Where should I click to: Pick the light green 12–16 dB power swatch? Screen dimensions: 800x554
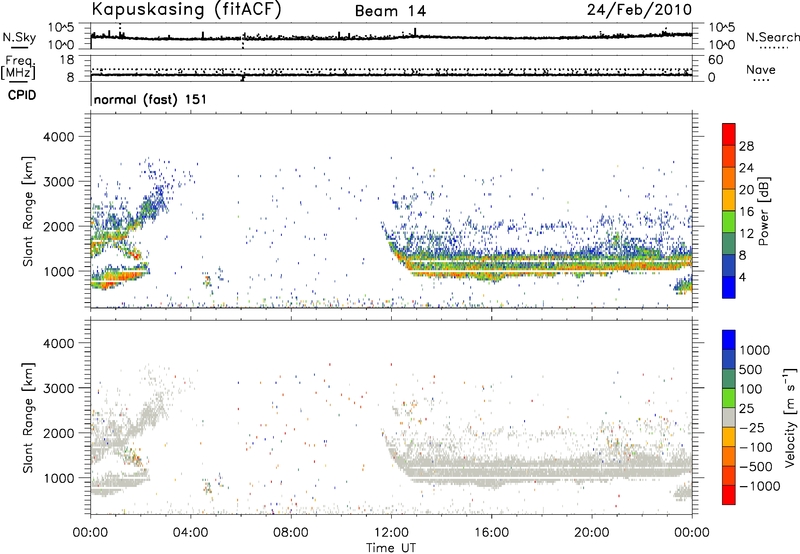click(x=729, y=222)
